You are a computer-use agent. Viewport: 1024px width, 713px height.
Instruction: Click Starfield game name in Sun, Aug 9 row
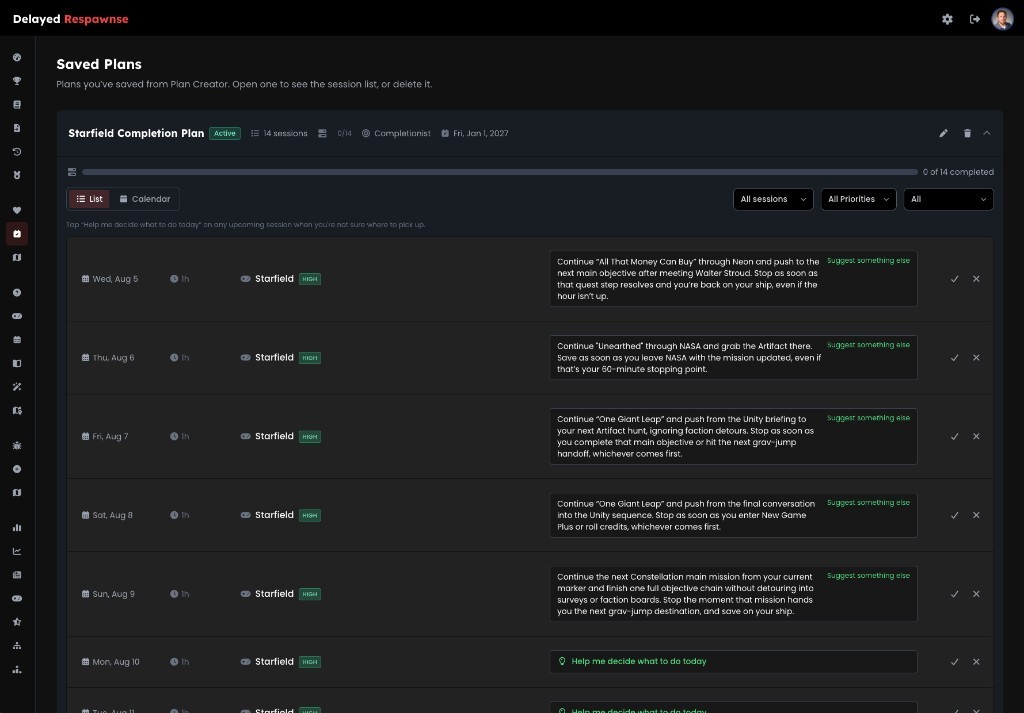click(x=274, y=594)
